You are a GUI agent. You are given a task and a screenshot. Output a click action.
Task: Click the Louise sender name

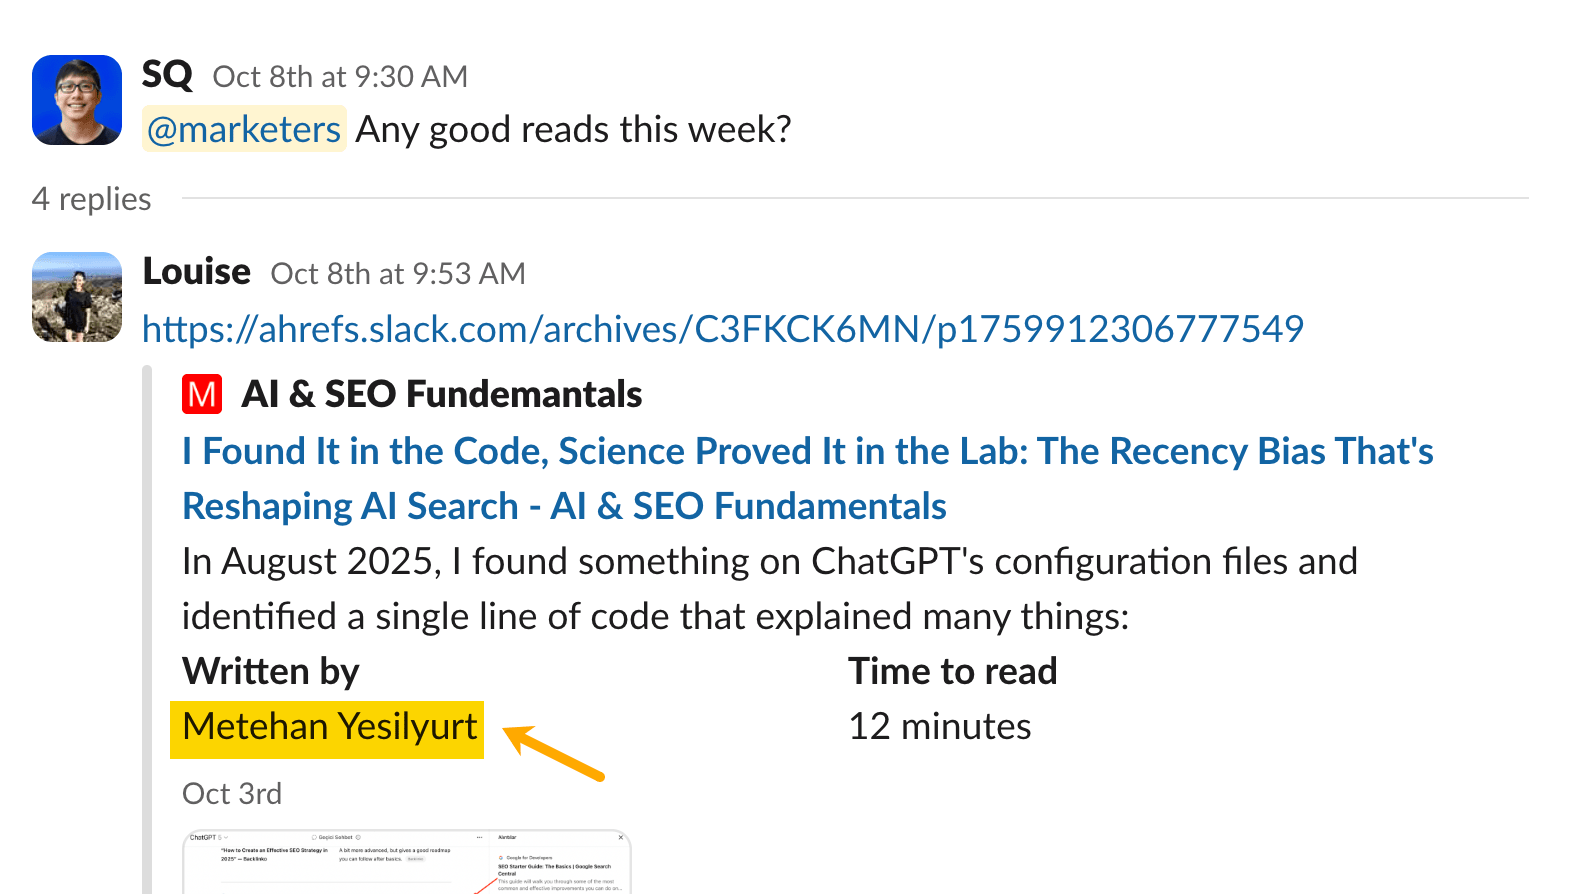pos(197,272)
